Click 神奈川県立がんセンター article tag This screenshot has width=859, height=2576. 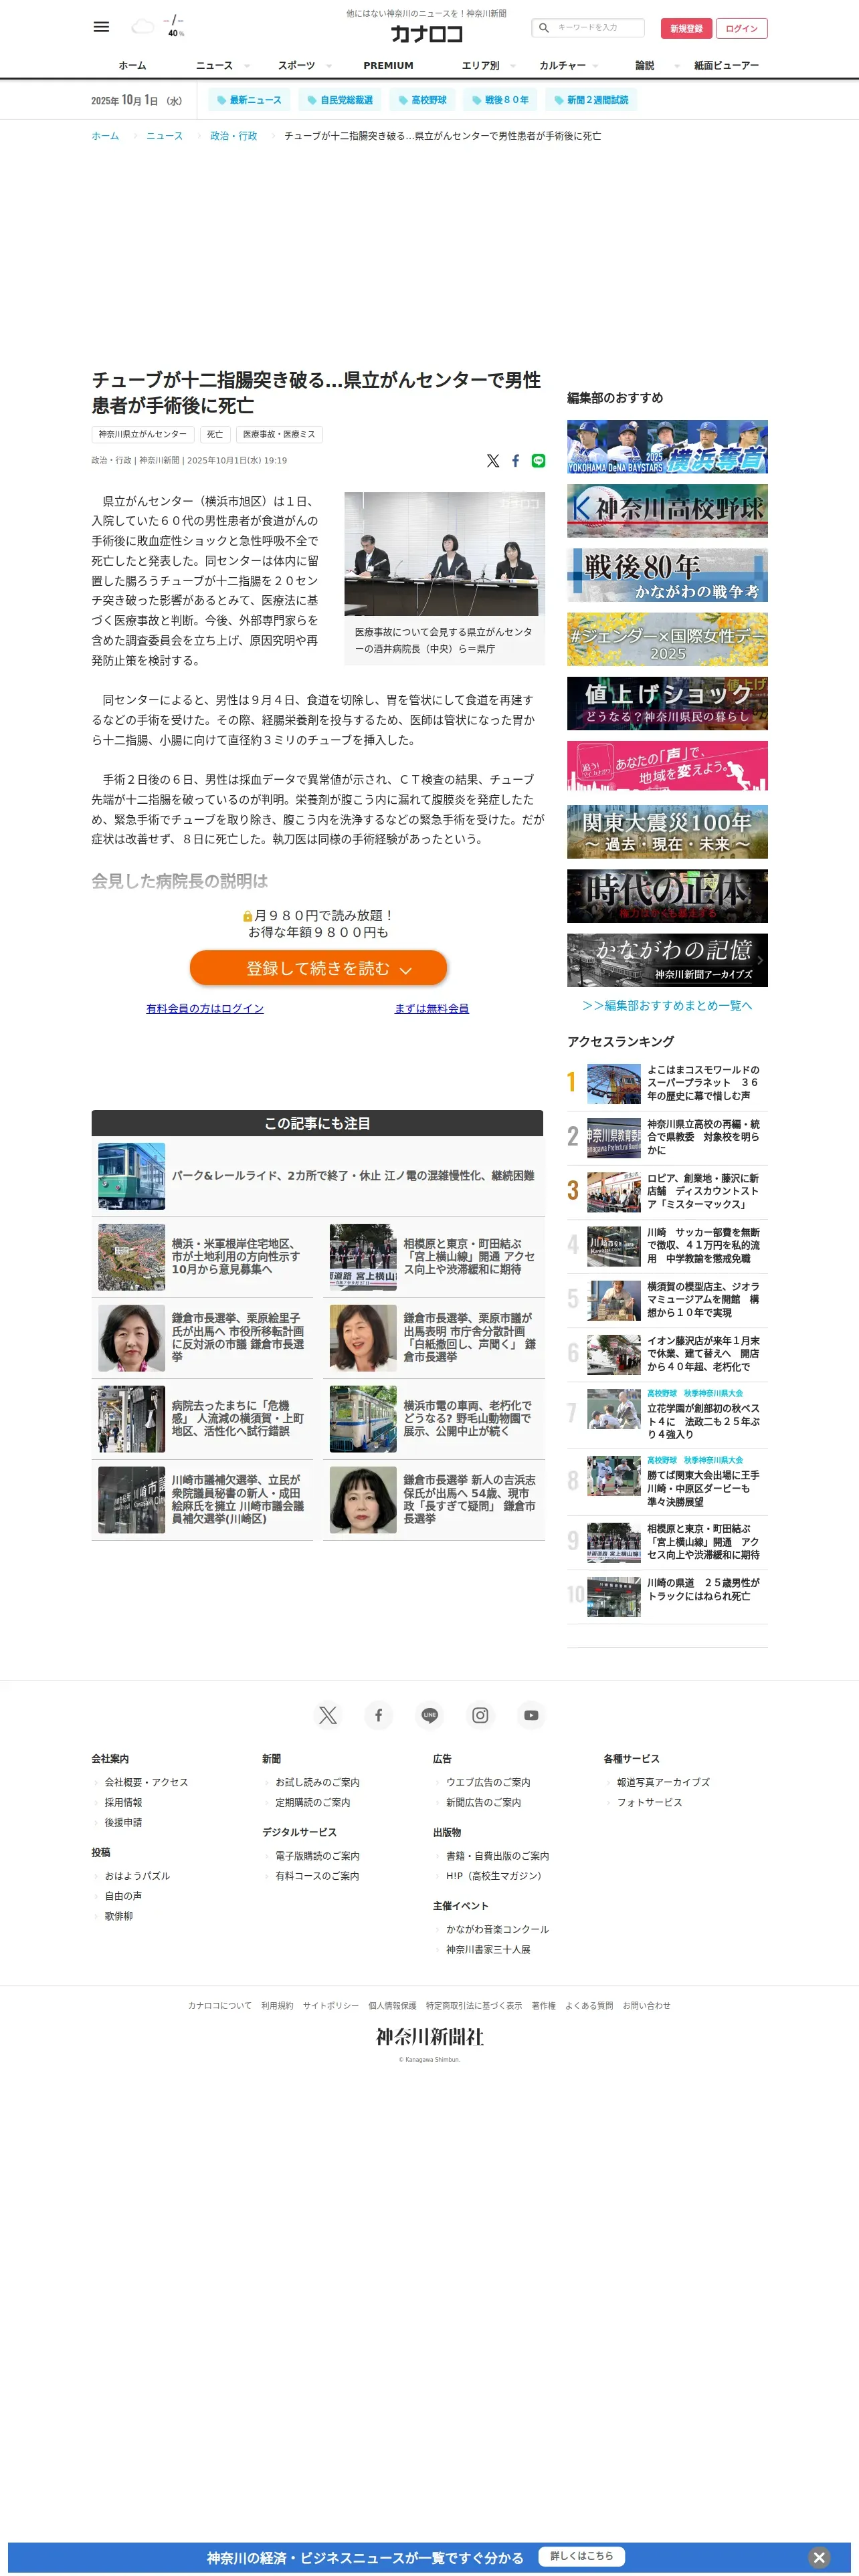142,434
